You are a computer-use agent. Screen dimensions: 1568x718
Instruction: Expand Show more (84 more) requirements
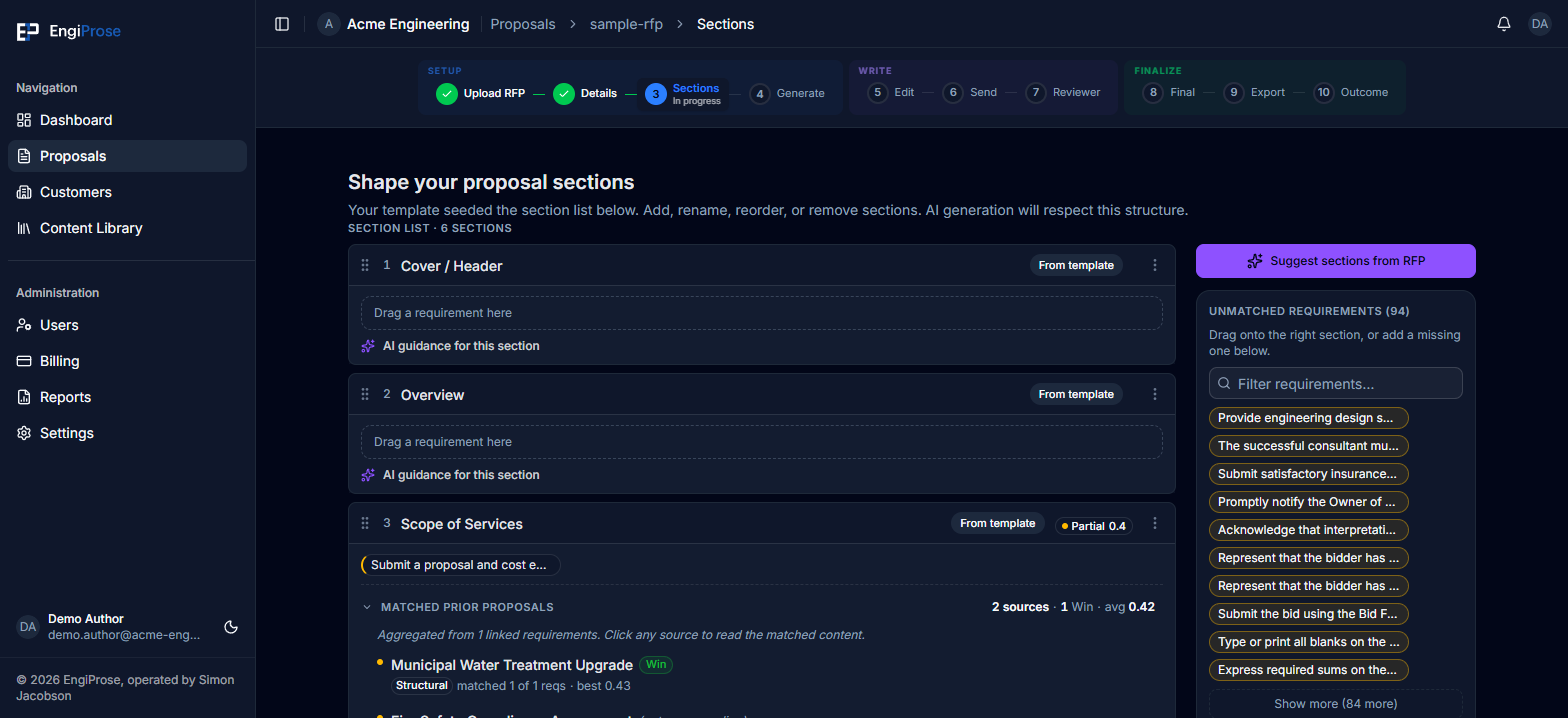(x=1336, y=704)
